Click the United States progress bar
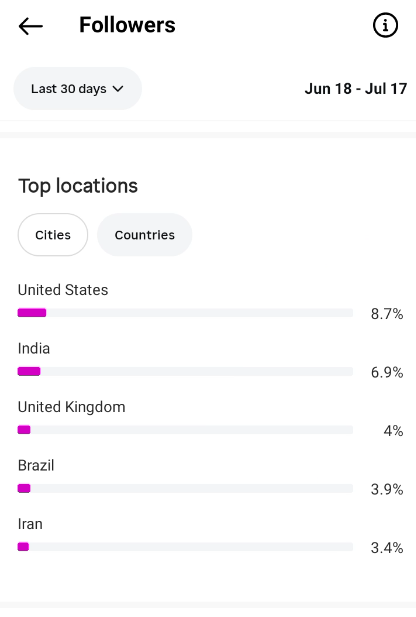 (185, 313)
